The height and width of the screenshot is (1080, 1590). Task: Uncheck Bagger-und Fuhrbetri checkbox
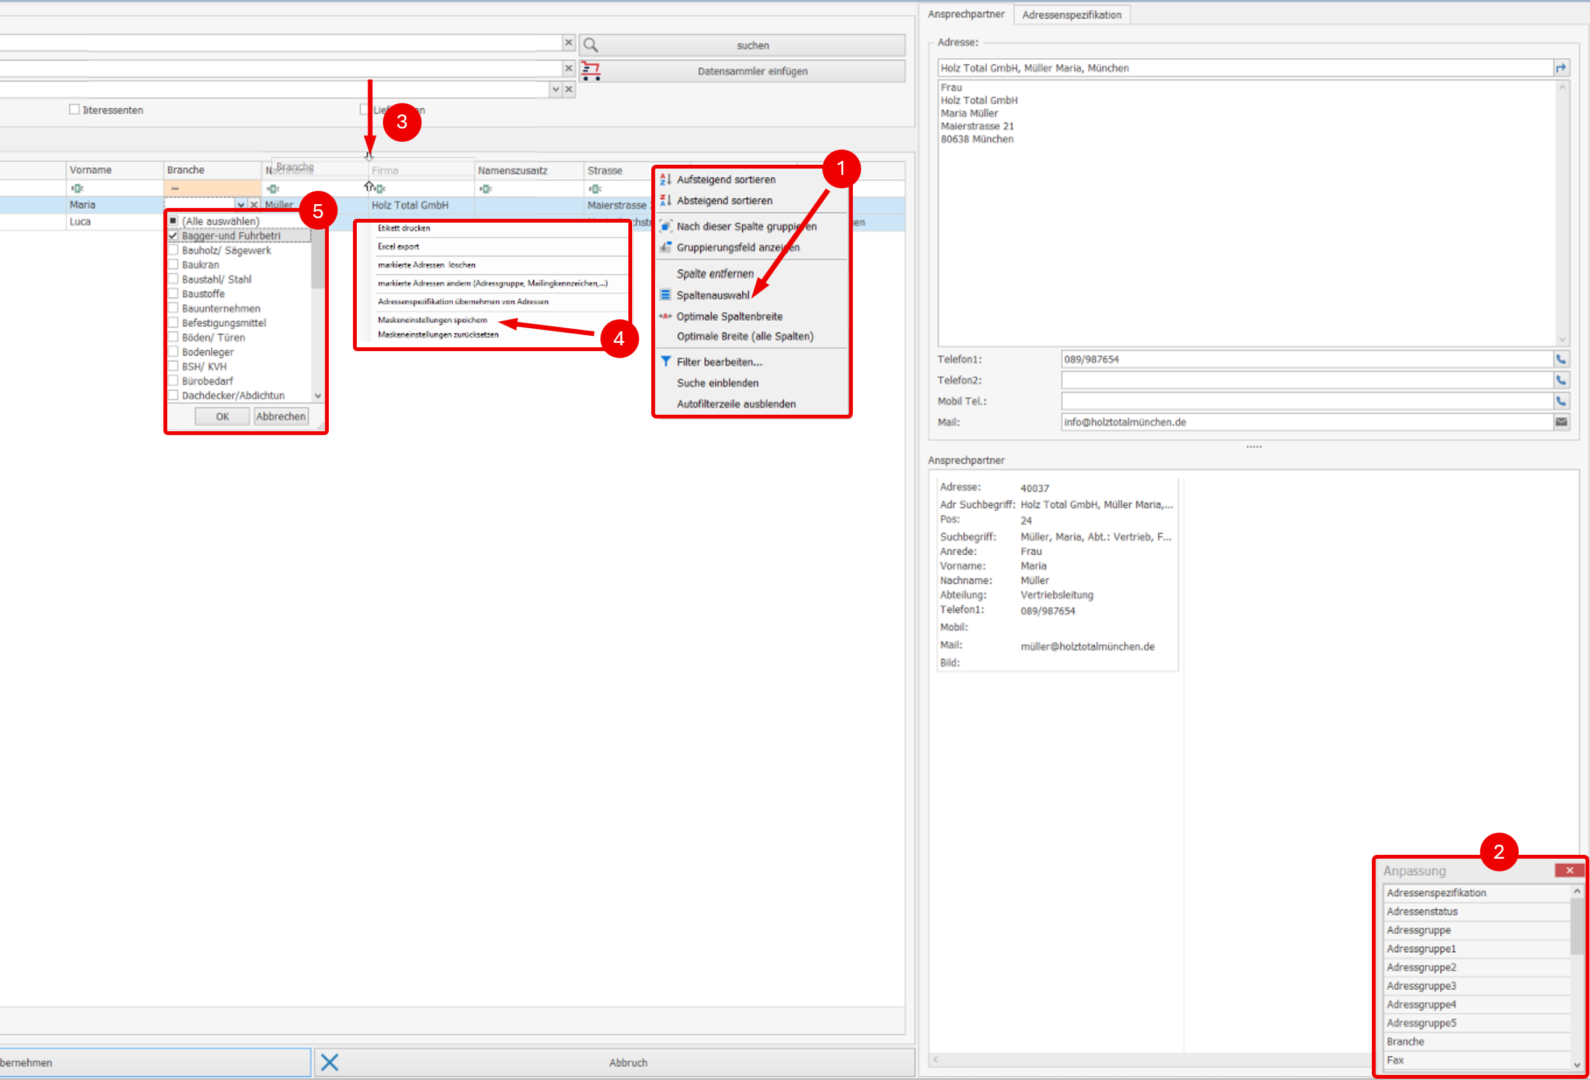173,236
